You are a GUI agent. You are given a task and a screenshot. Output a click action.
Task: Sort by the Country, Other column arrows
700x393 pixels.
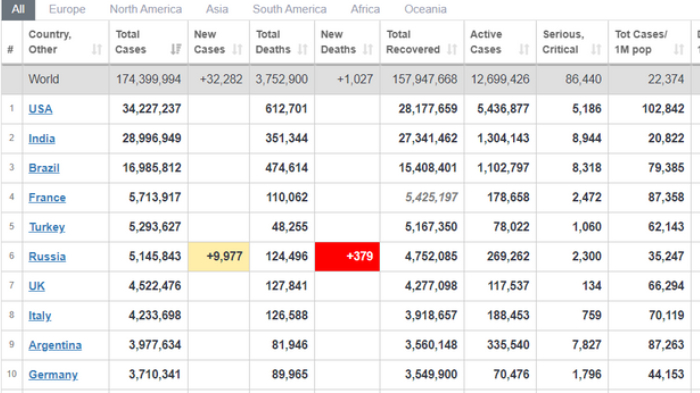pyautogui.click(x=97, y=49)
